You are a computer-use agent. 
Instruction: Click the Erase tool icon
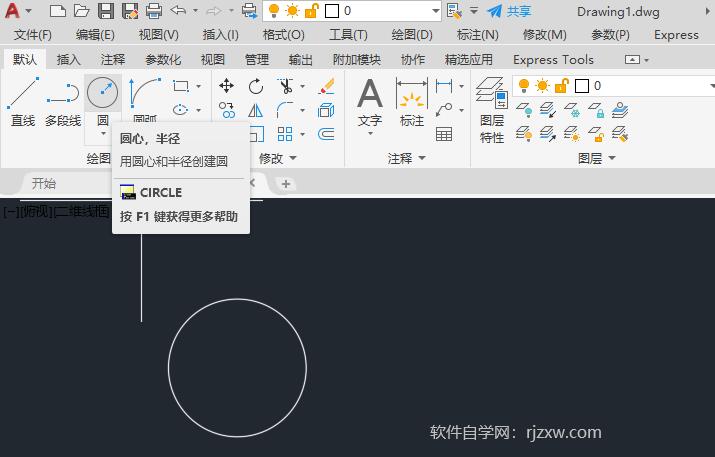326,86
